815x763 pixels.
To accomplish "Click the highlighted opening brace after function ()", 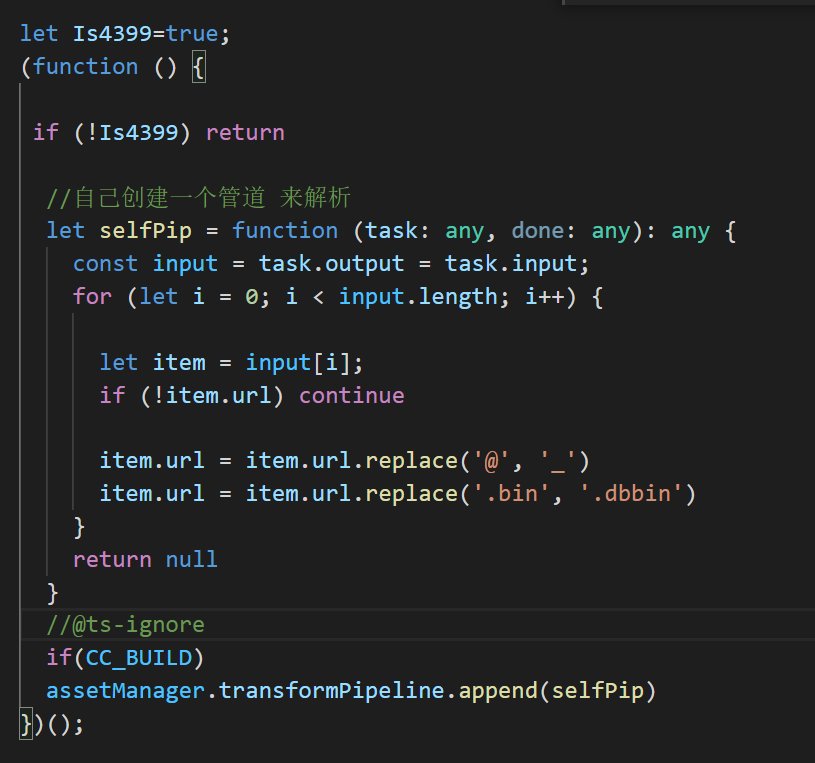I will coord(199,67).
